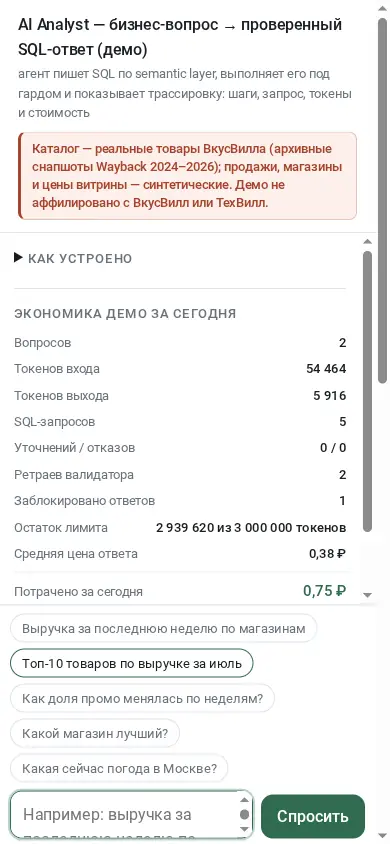The width and height of the screenshot is (390, 844).
Task: Choose the Топ-10 товаров по выручке за июль chip
Action: pos(132,663)
